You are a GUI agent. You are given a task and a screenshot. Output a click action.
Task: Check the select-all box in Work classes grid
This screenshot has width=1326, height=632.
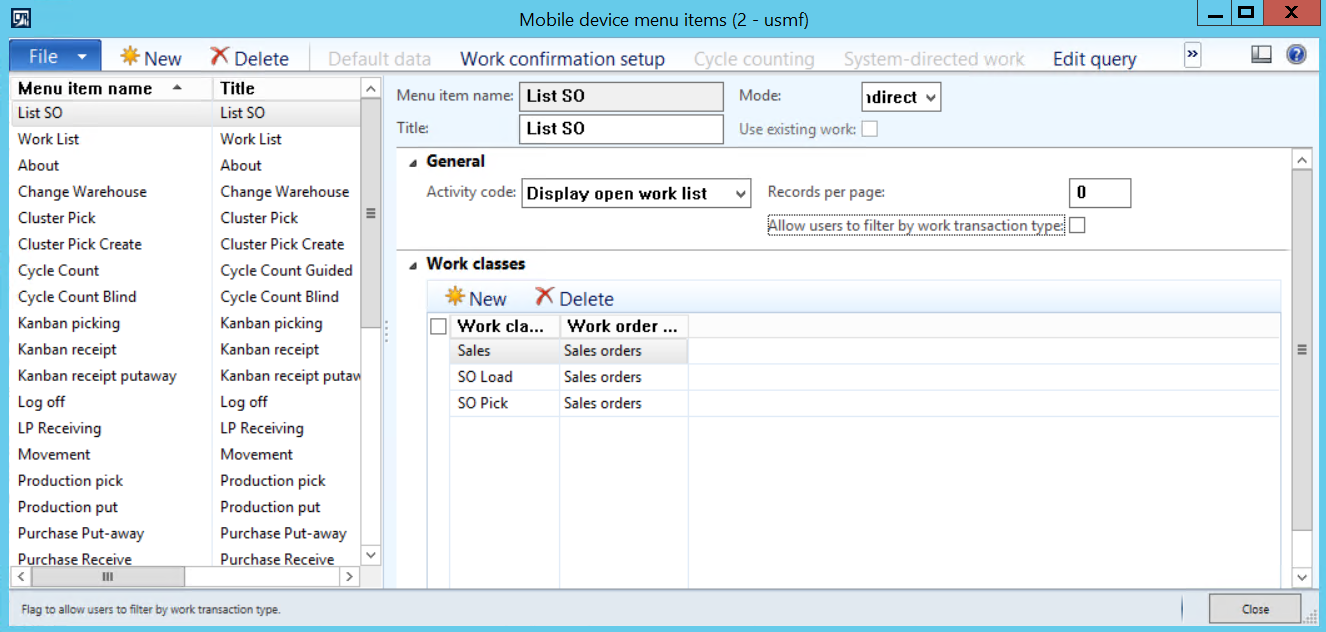point(438,326)
